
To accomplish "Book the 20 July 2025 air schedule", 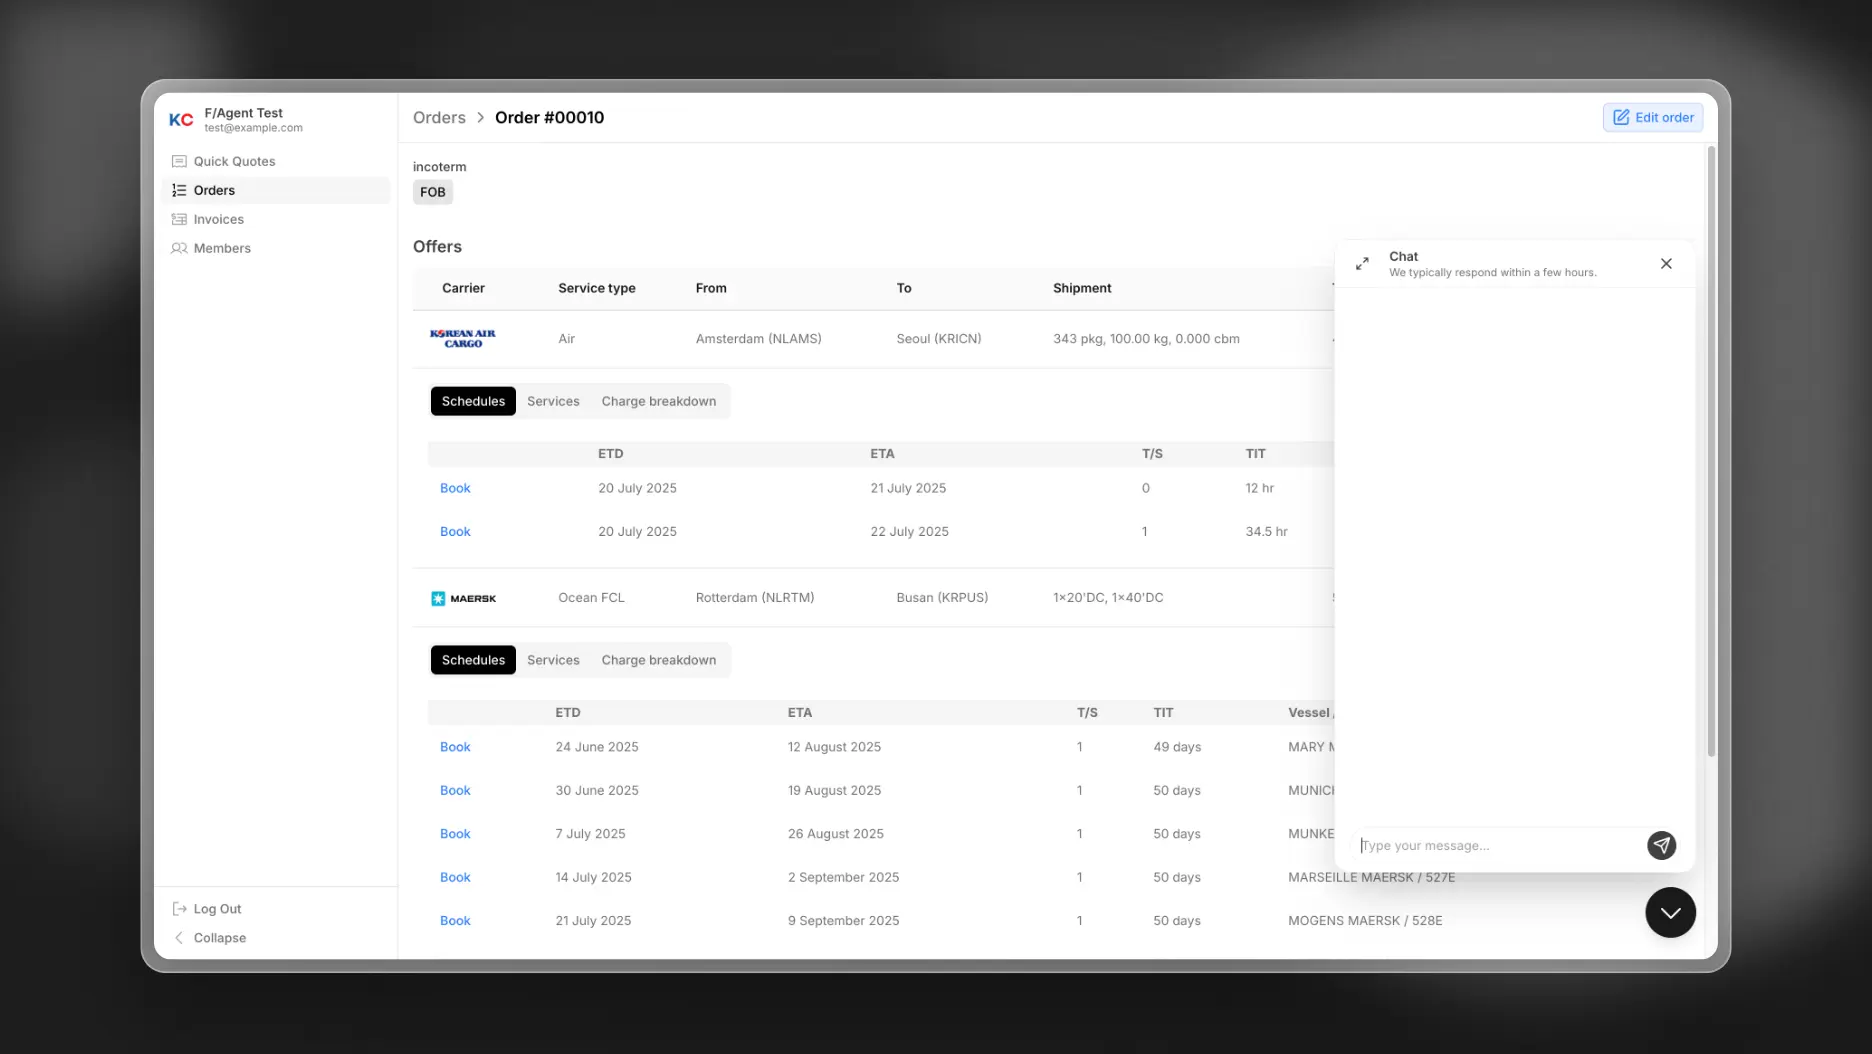I will point(455,488).
